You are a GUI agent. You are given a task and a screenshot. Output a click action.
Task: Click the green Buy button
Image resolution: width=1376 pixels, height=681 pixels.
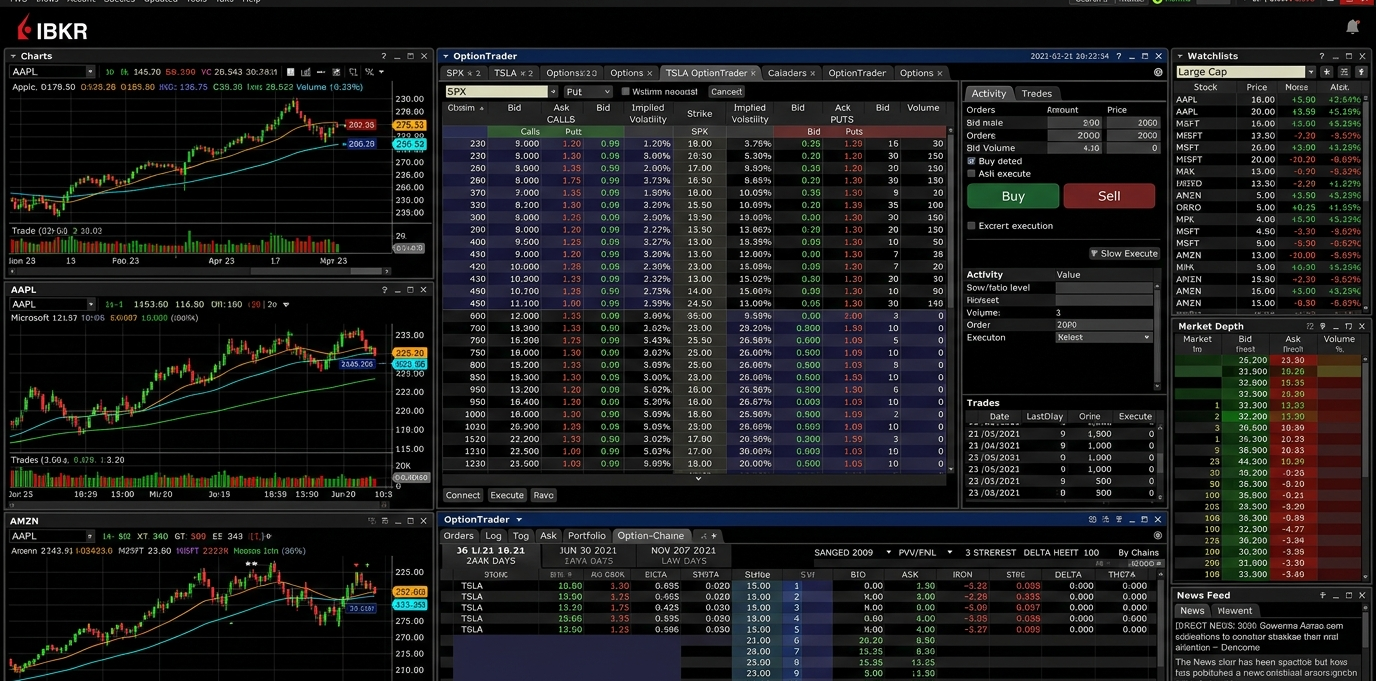1011,196
